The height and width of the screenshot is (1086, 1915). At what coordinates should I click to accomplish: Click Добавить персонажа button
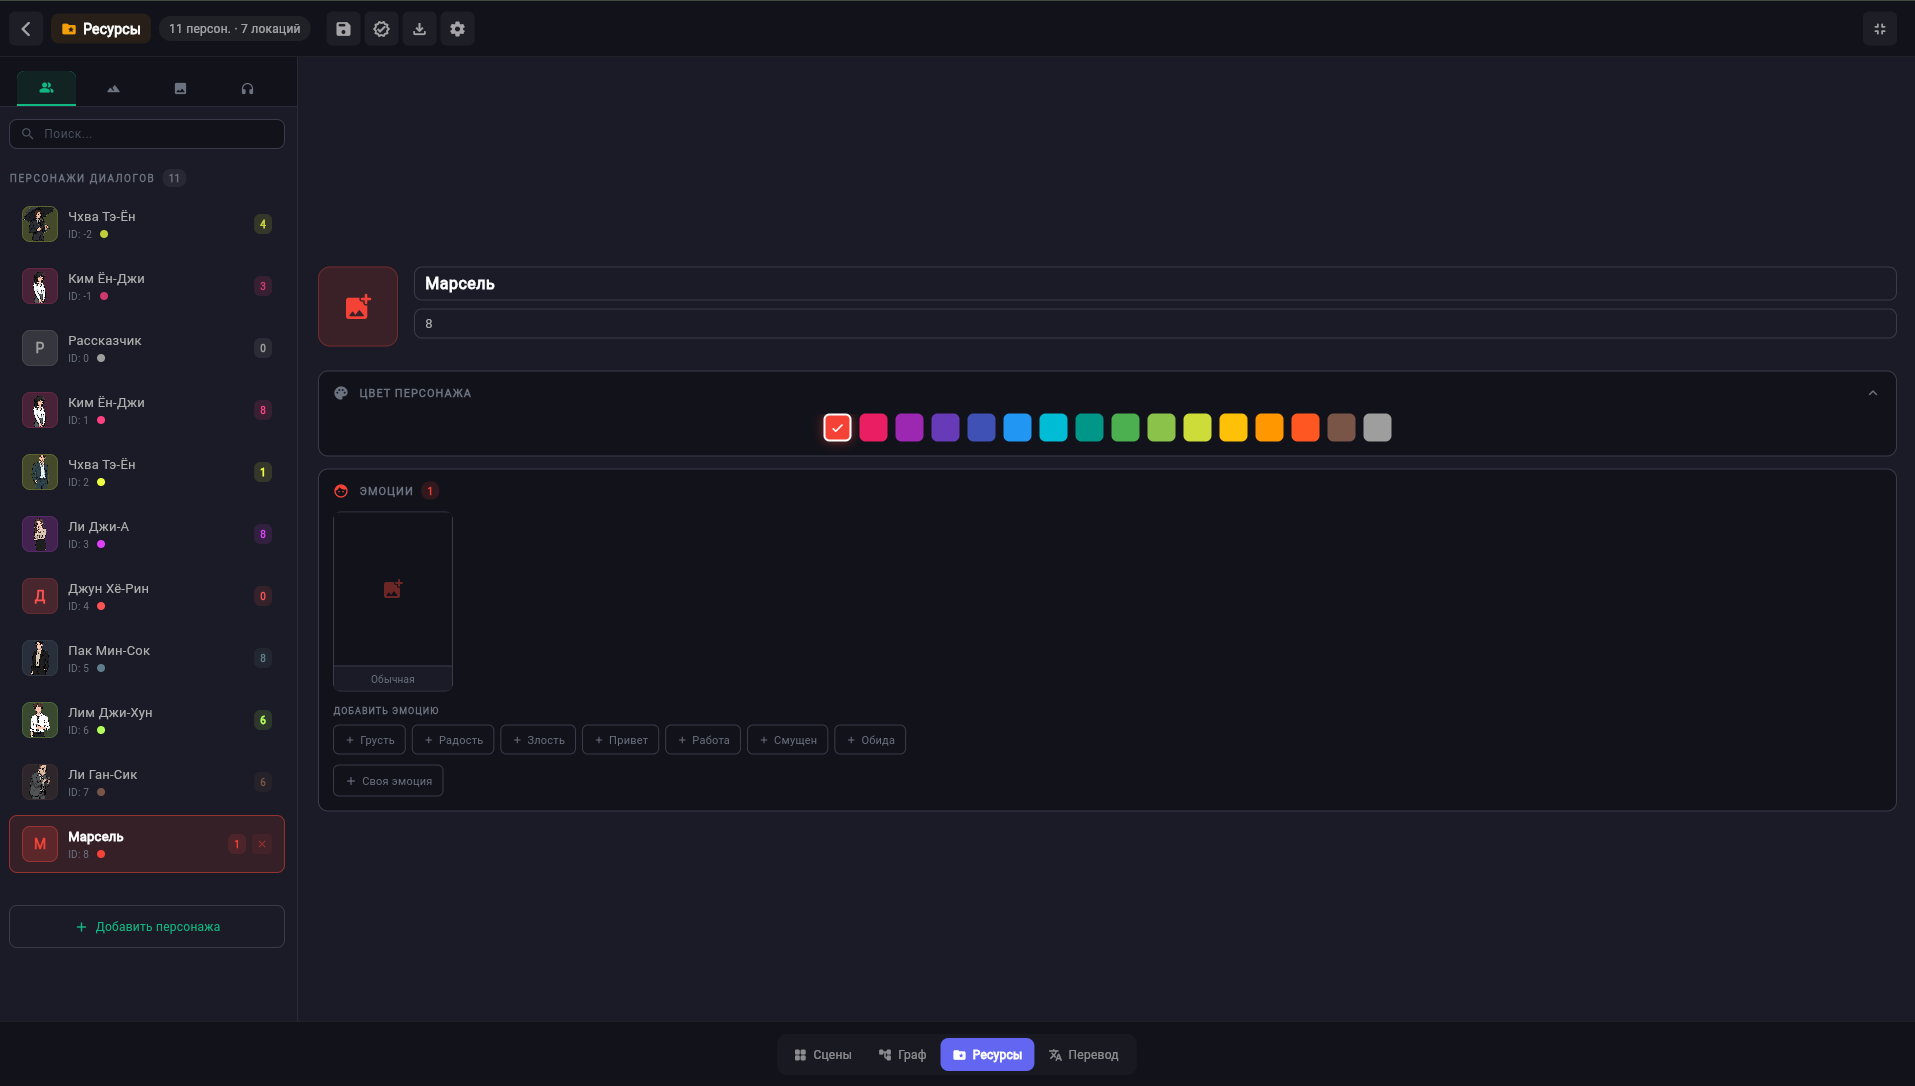click(x=147, y=927)
